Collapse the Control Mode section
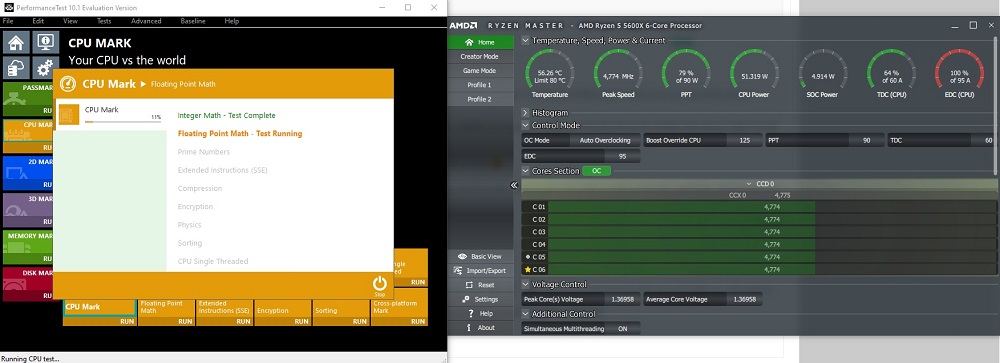 (526, 126)
